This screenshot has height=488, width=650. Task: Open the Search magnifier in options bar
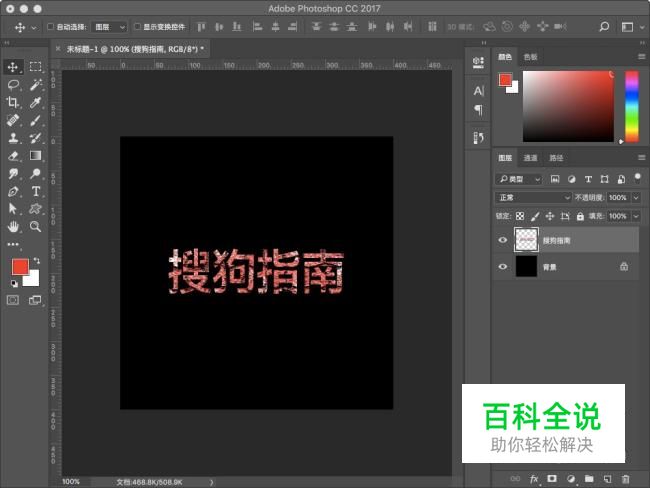(x=604, y=27)
